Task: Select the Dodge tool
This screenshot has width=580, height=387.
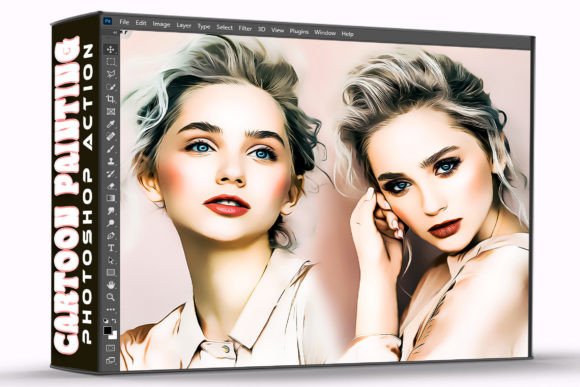Action: click(x=111, y=223)
